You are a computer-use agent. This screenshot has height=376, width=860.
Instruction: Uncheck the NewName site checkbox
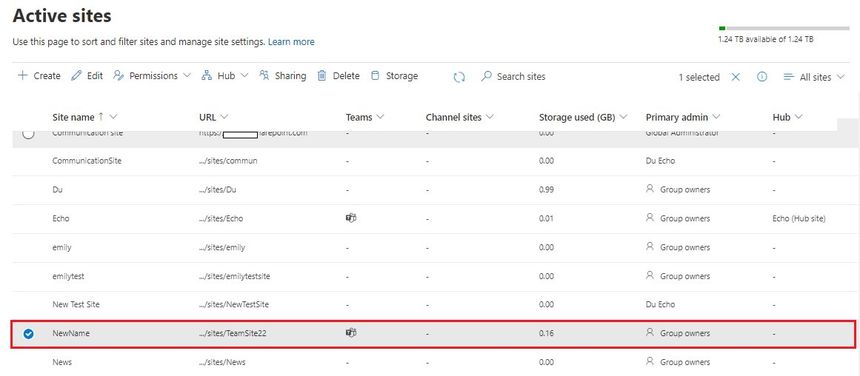coord(29,333)
